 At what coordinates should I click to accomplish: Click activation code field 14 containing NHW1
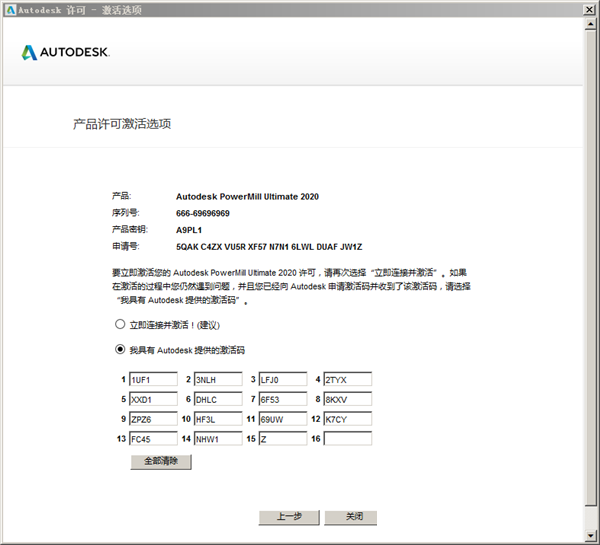coord(218,439)
